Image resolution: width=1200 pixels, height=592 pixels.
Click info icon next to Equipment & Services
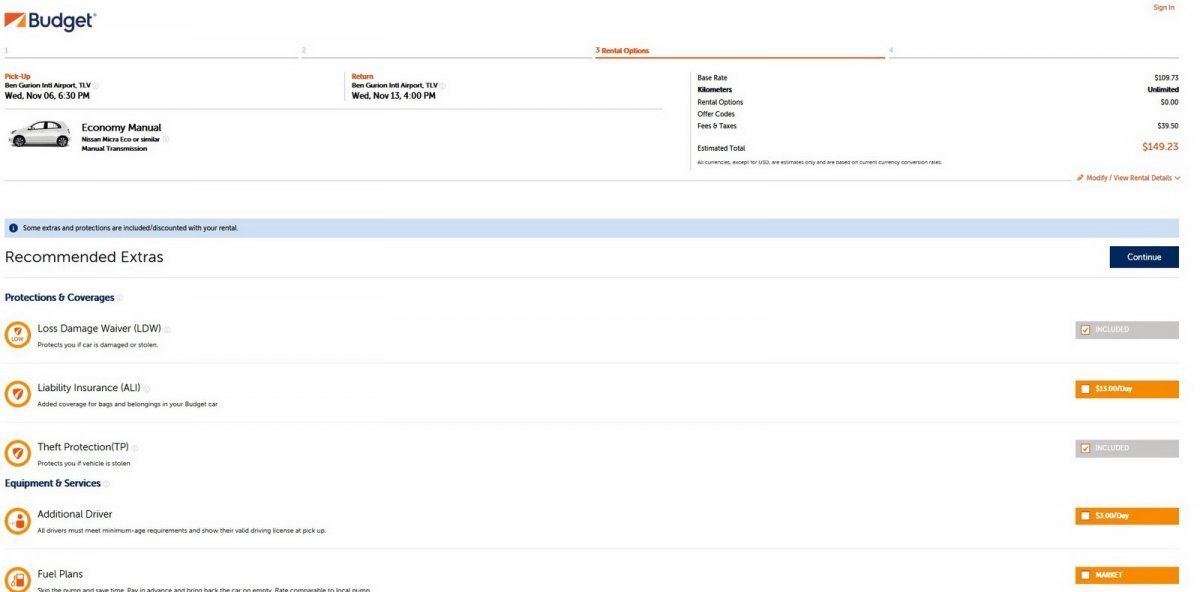pos(107,484)
